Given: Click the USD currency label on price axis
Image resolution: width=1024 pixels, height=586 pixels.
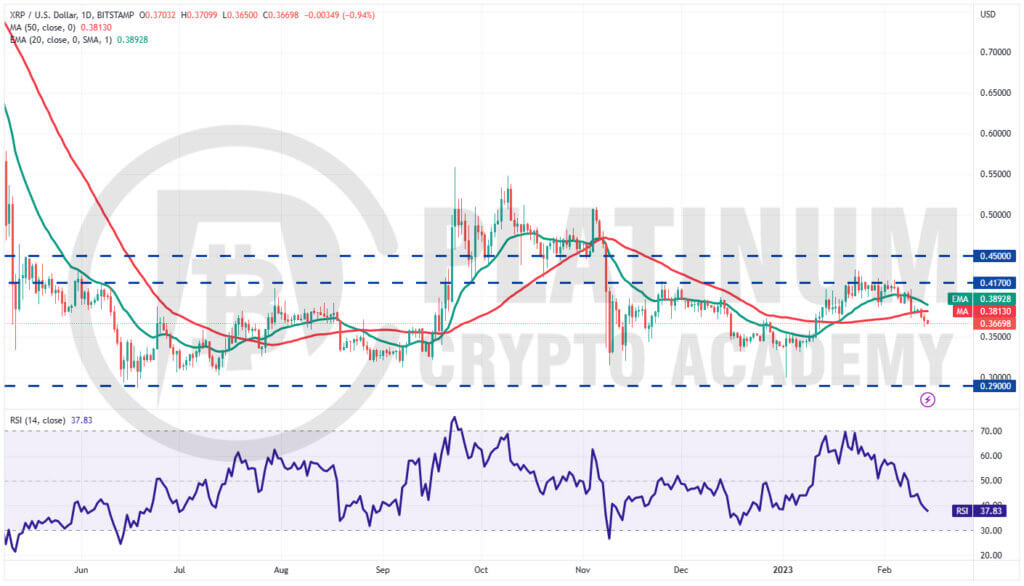Looking at the screenshot, I should [x=987, y=14].
